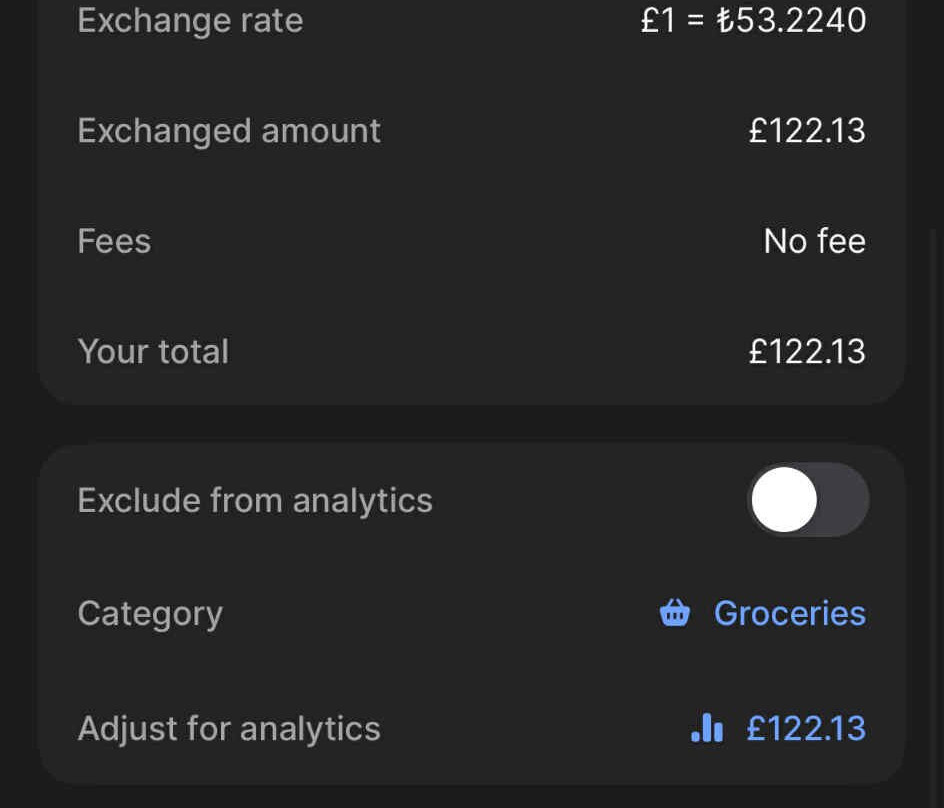The height and width of the screenshot is (808, 944).
Task: Click the Category row label
Action: [150, 613]
